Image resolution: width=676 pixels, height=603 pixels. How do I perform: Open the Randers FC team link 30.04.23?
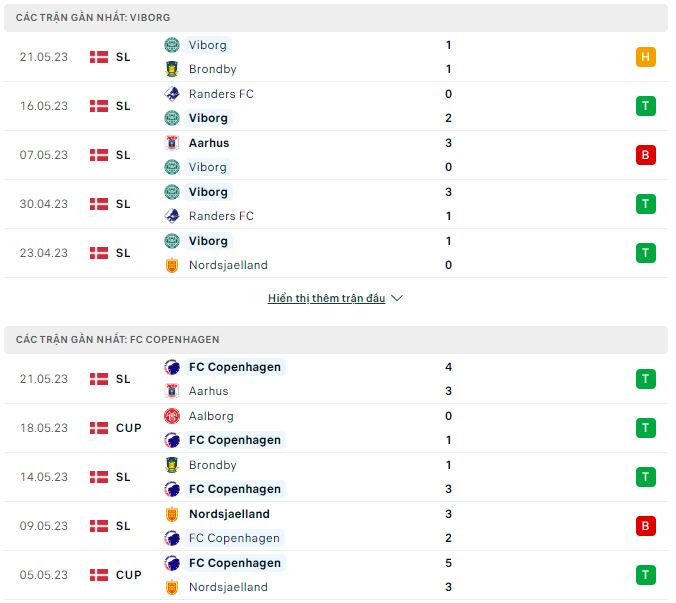[x=221, y=216]
